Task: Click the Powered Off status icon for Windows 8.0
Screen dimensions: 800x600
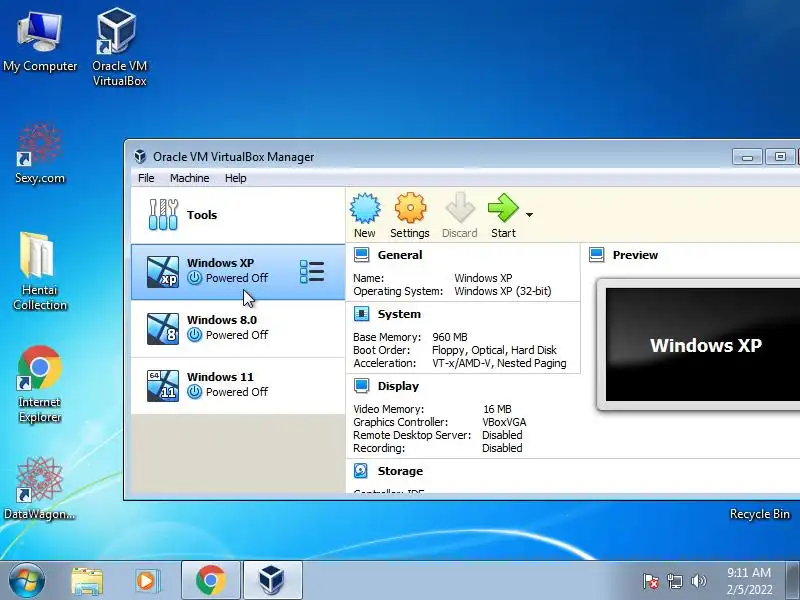Action: (194, 335)
